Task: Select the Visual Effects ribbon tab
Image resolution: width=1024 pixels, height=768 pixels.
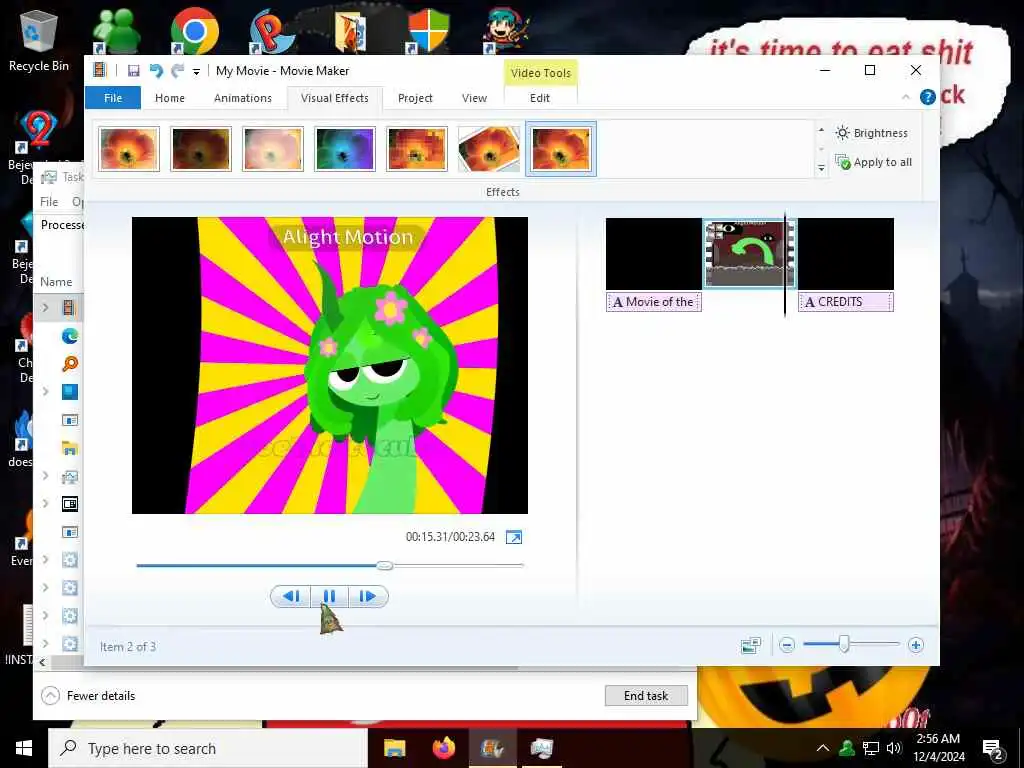Action: (334, 98)
